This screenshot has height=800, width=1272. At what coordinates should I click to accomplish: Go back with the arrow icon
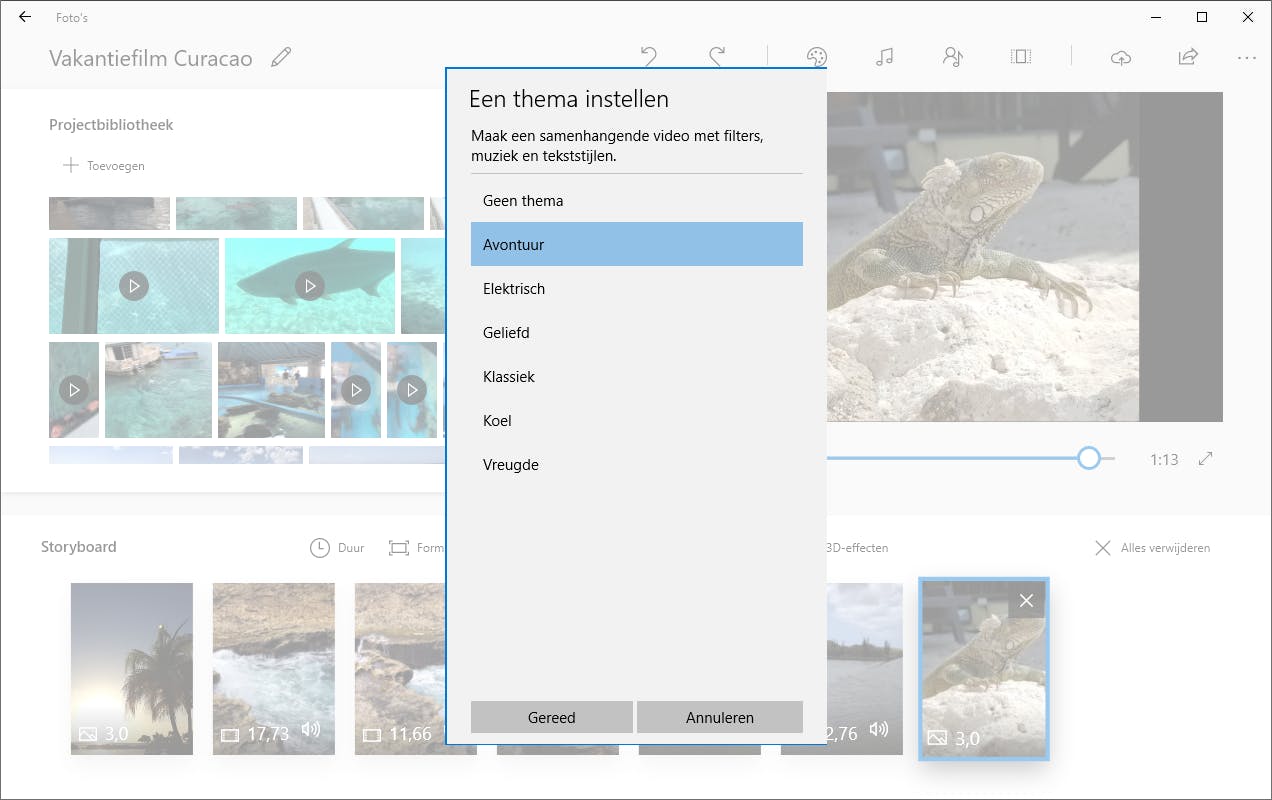pos(25,17)
